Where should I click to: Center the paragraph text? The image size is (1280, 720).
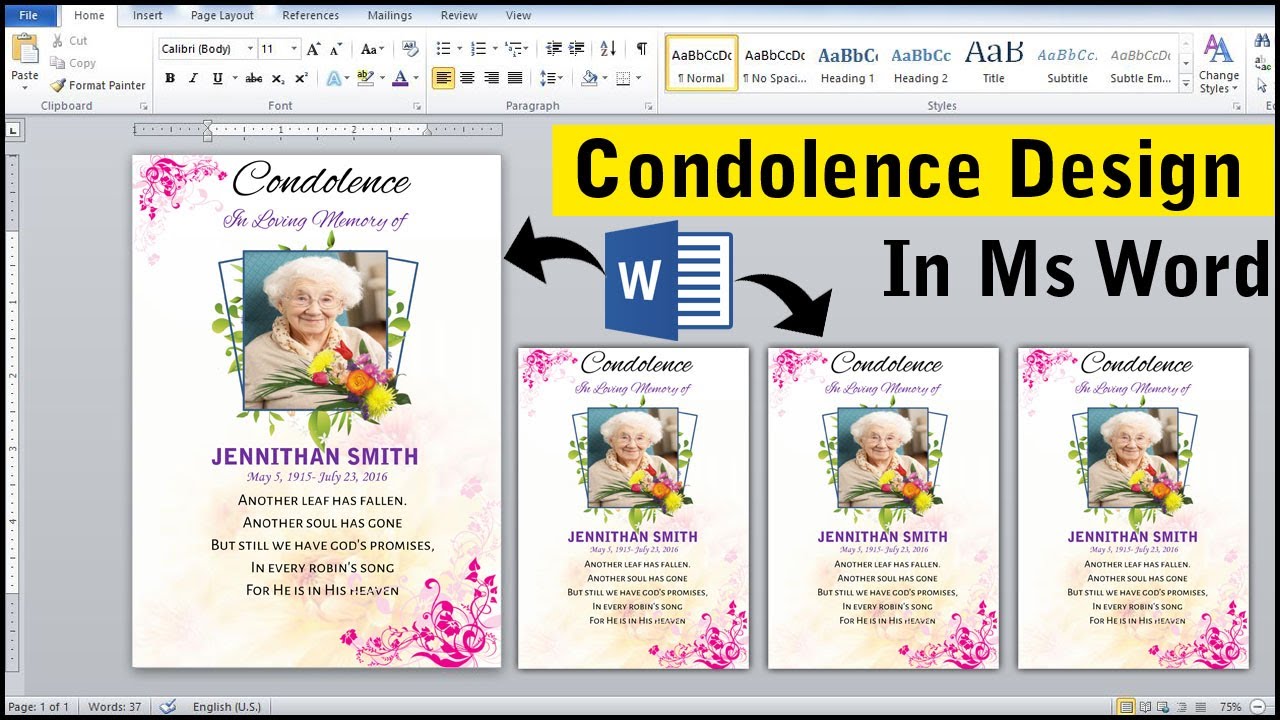pos(467,78)
